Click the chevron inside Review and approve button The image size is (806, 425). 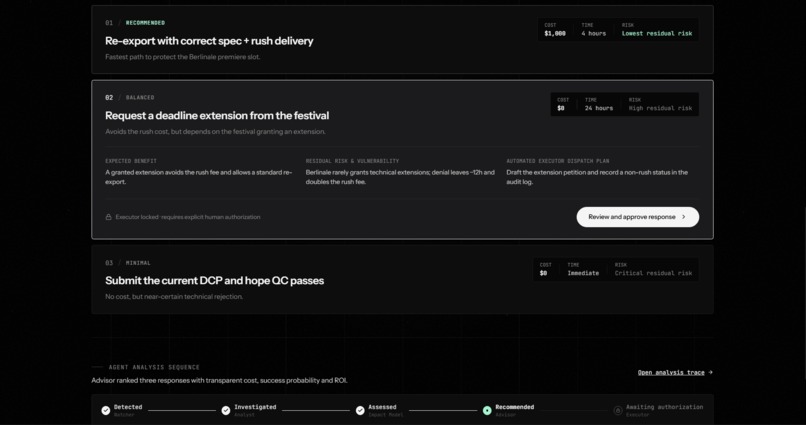click(684, 217)
